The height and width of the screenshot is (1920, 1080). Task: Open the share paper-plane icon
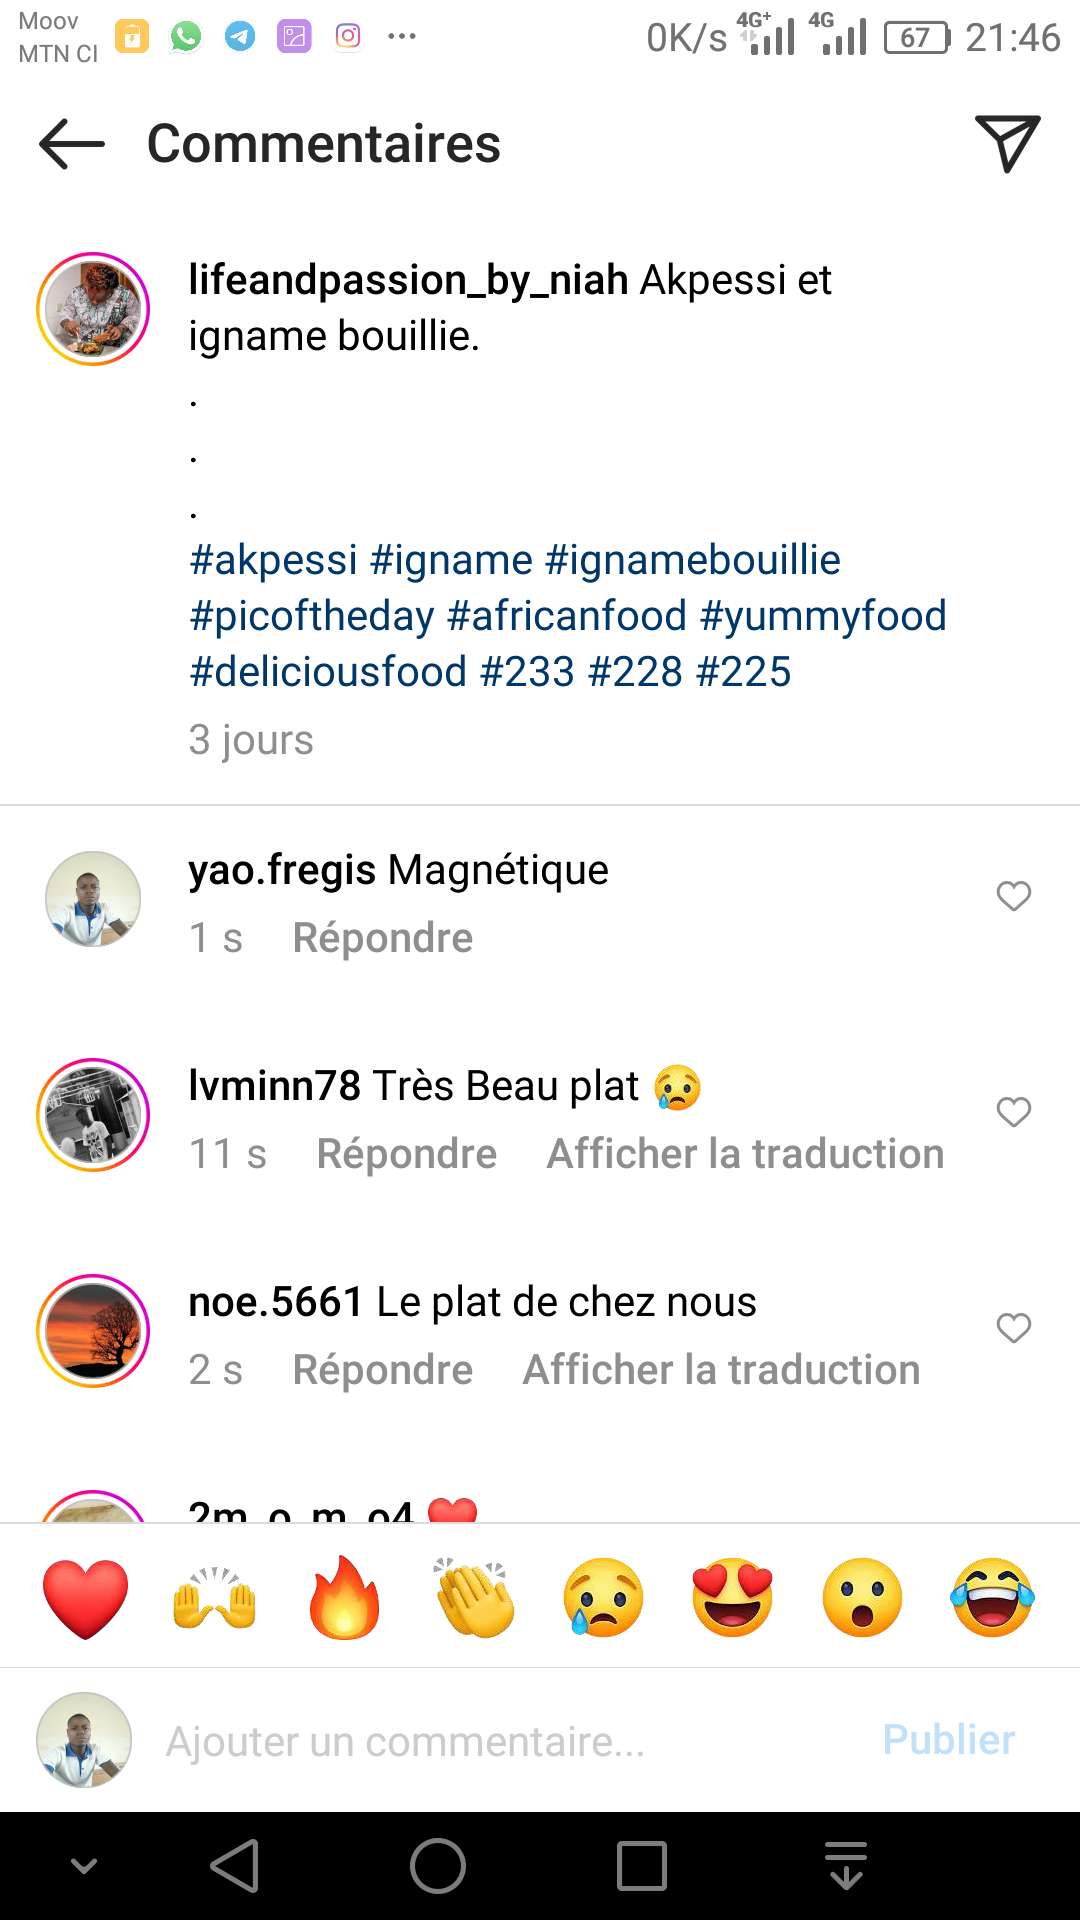click(x=1007, y=144)
